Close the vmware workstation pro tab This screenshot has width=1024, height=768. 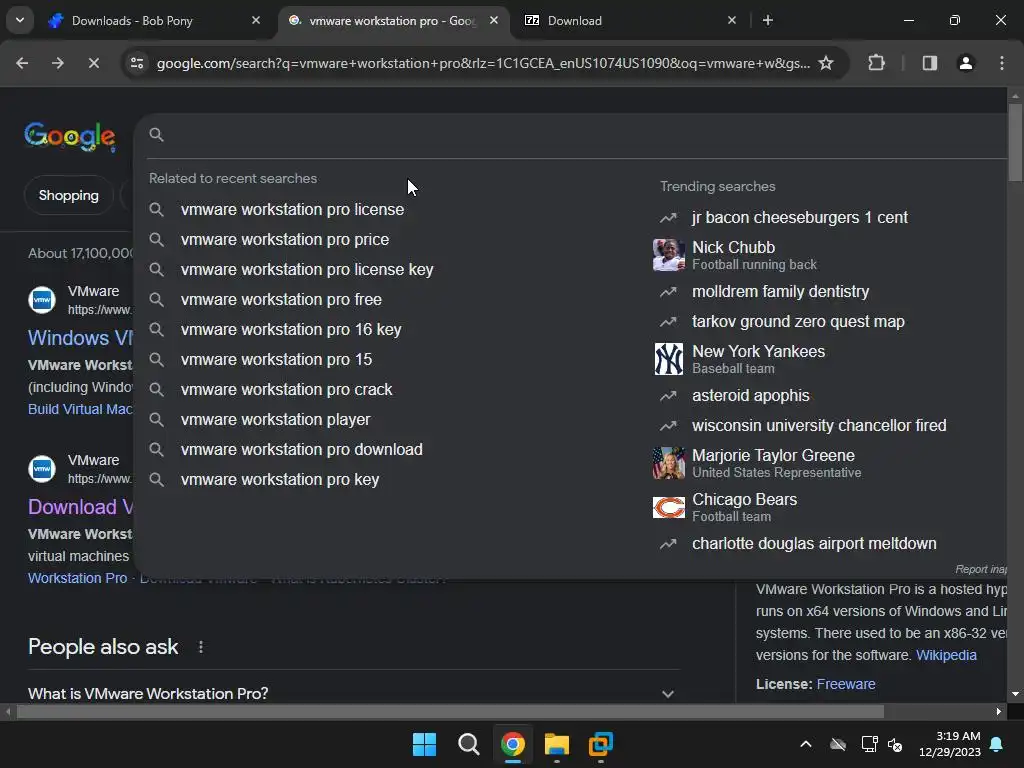pyautogui.click(x=494, y=20)
